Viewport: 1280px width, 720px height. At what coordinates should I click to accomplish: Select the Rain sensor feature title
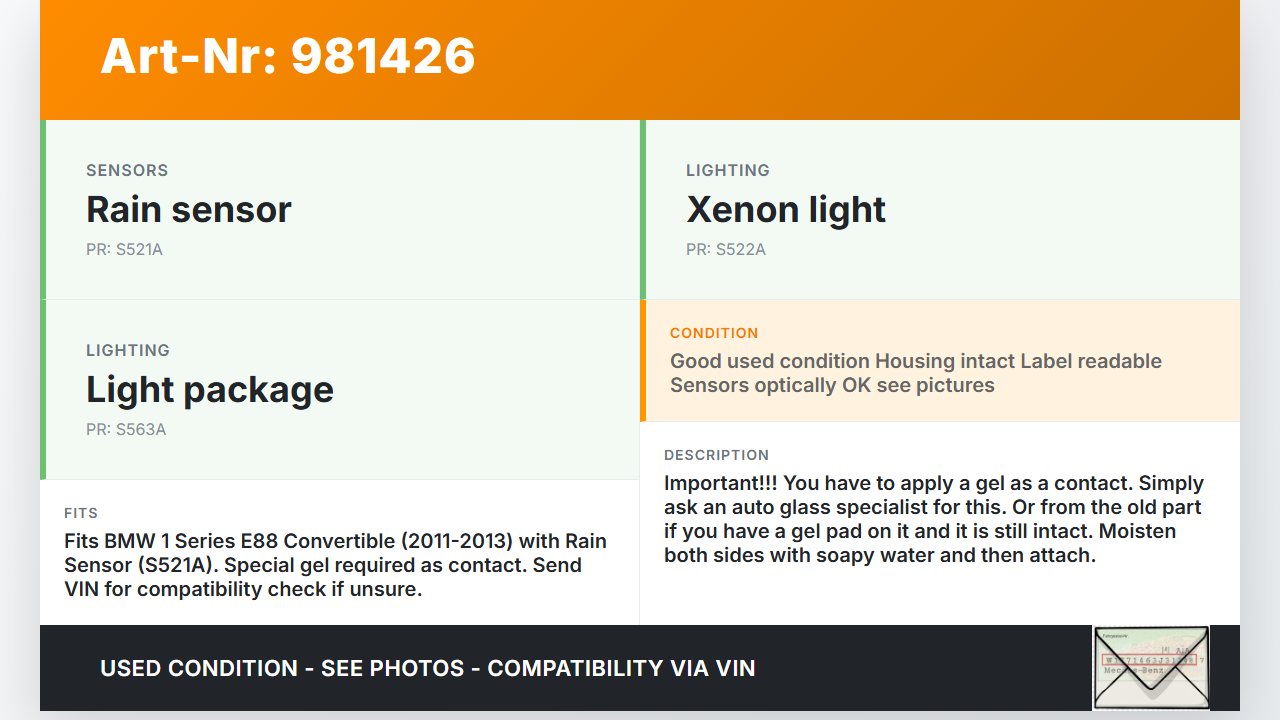tap(189, 209)
